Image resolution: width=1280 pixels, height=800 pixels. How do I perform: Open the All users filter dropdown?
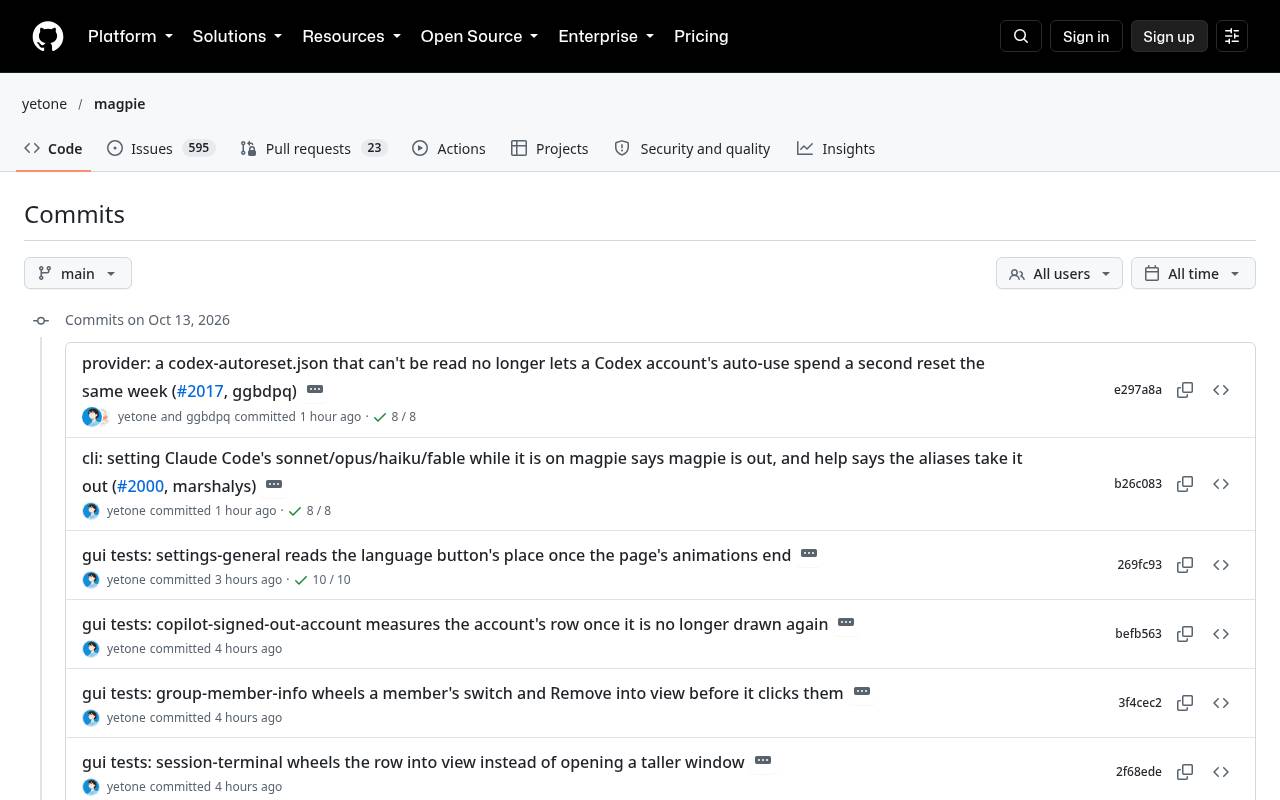(1059, 274)
